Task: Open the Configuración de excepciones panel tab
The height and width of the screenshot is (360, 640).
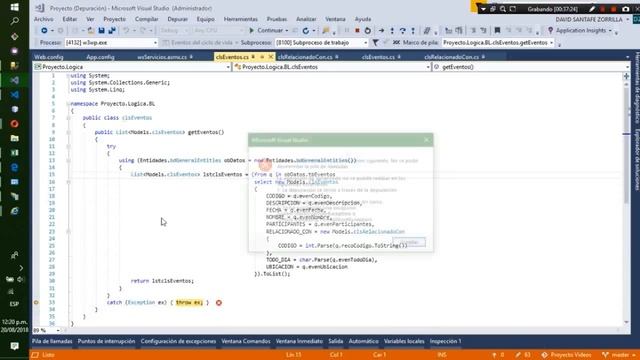Action: (x=178, y=341)
